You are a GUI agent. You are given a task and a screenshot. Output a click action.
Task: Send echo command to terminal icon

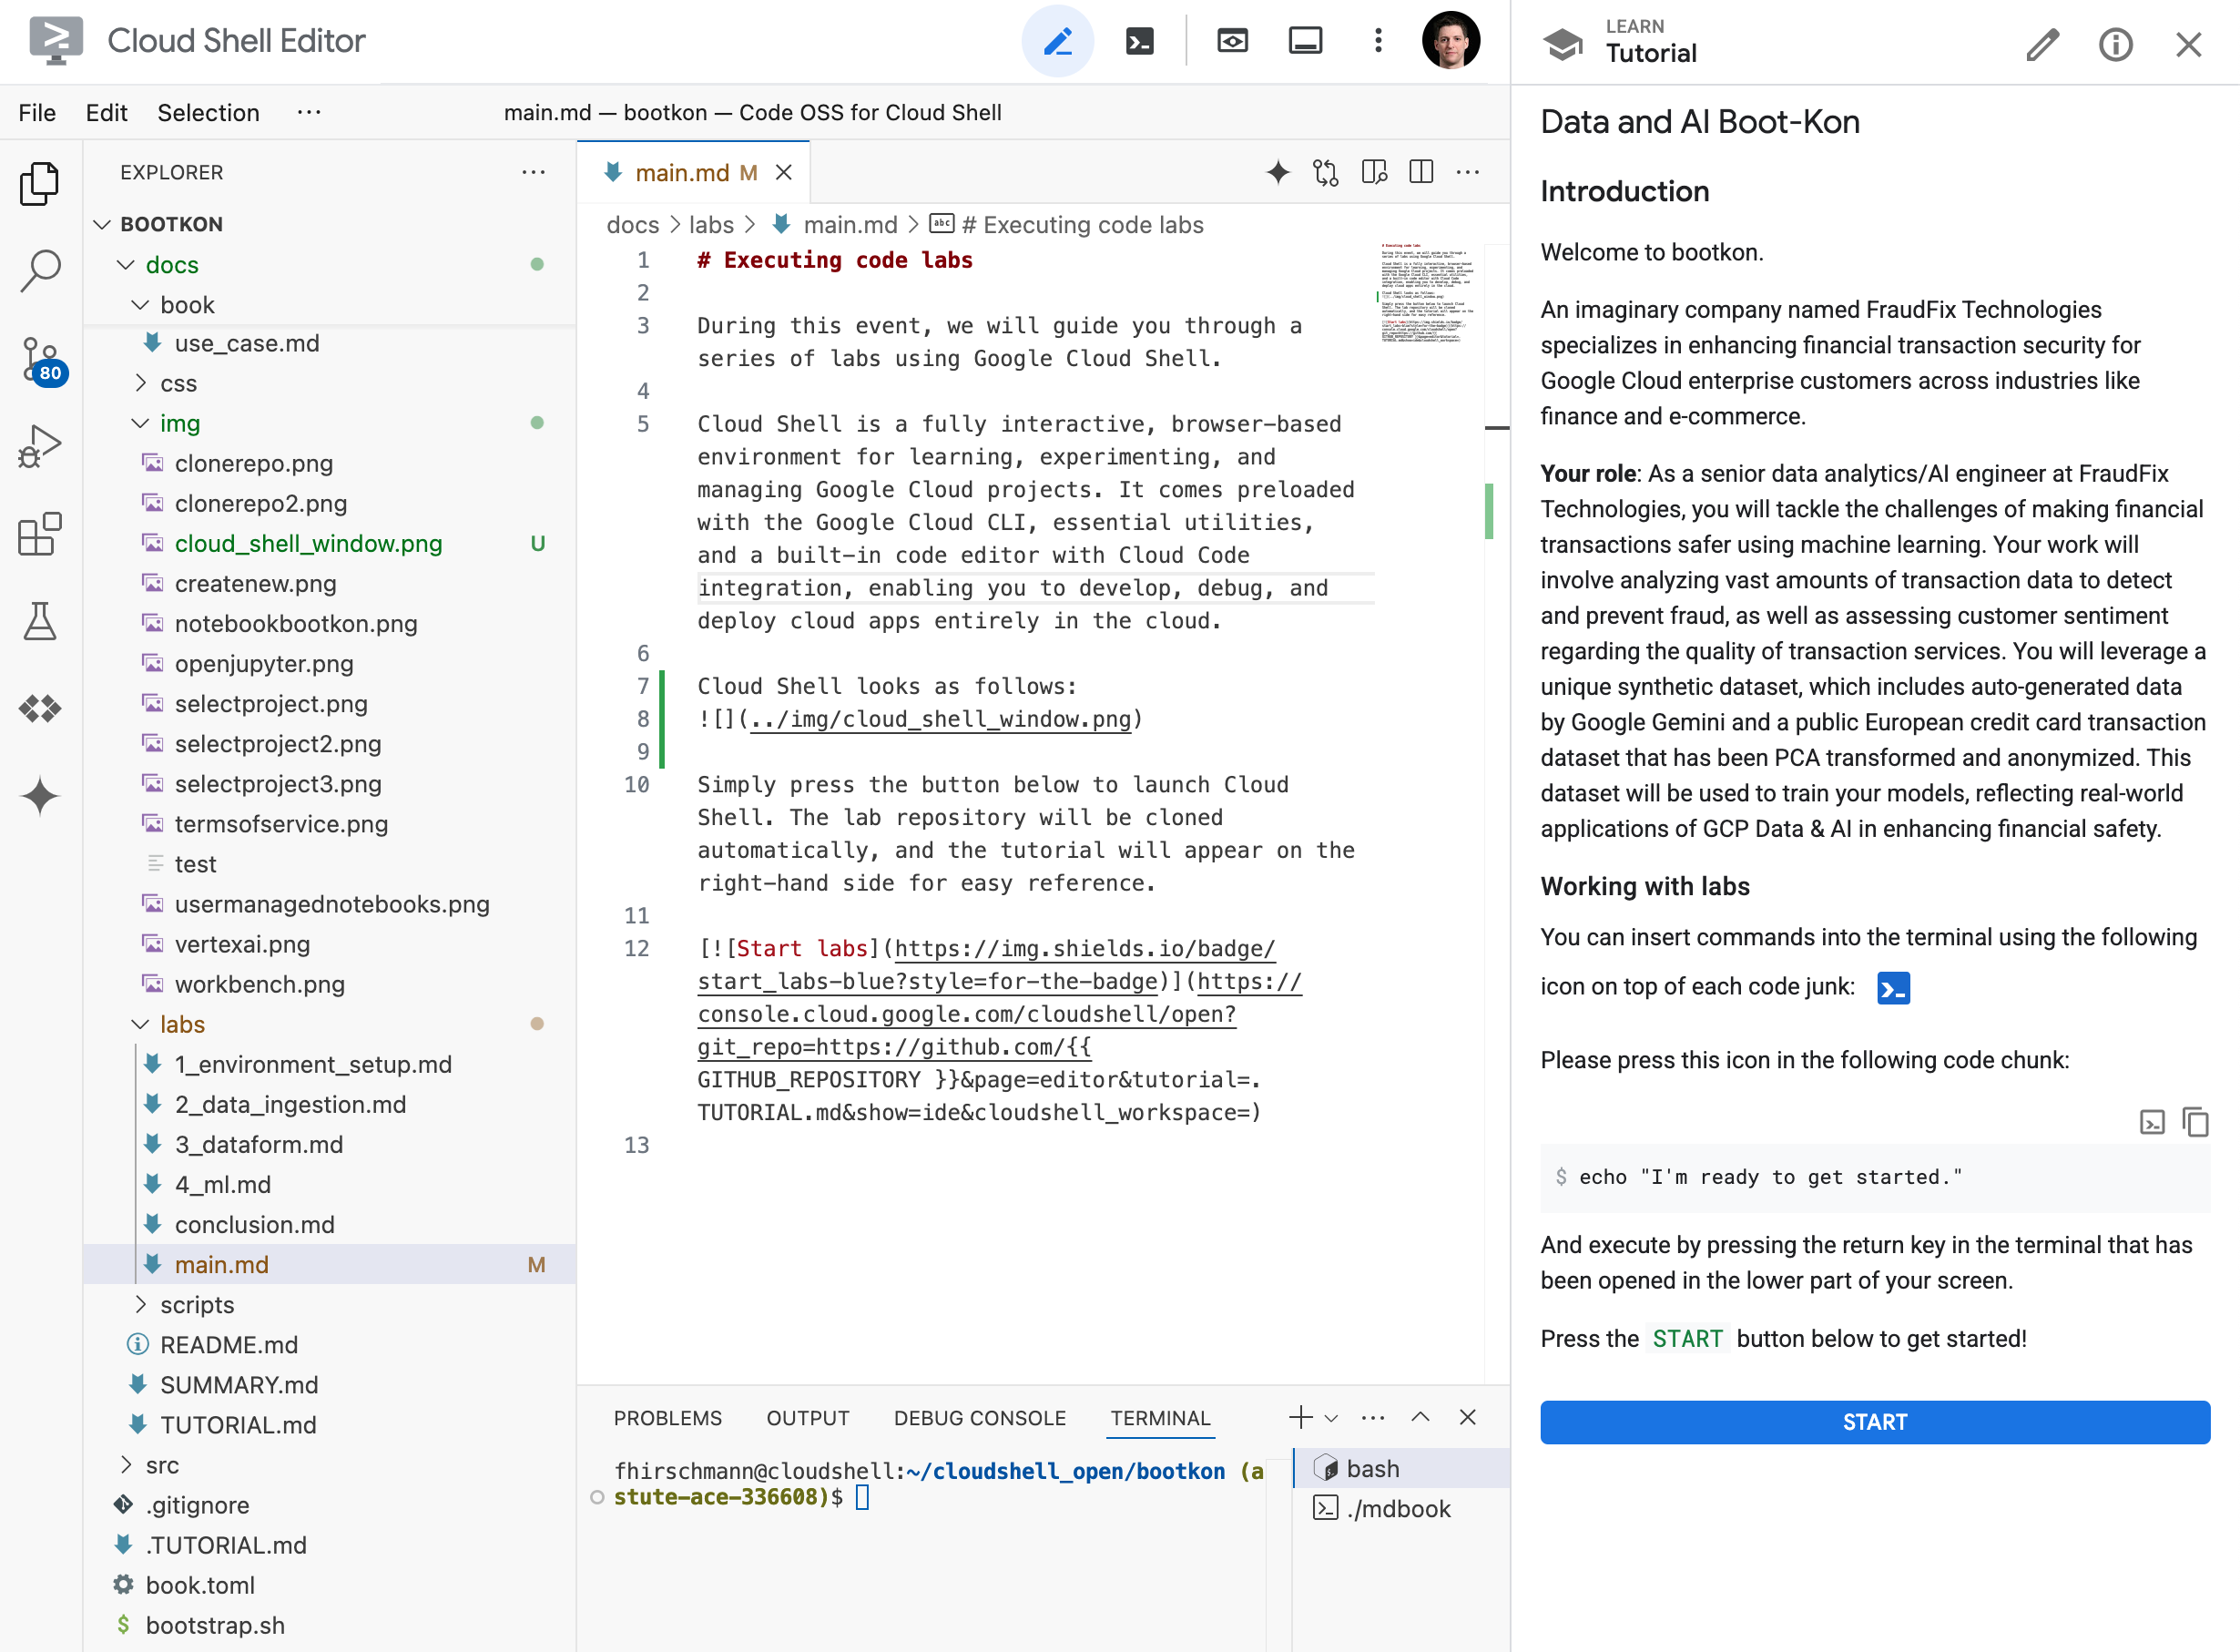point(2152,1122)
